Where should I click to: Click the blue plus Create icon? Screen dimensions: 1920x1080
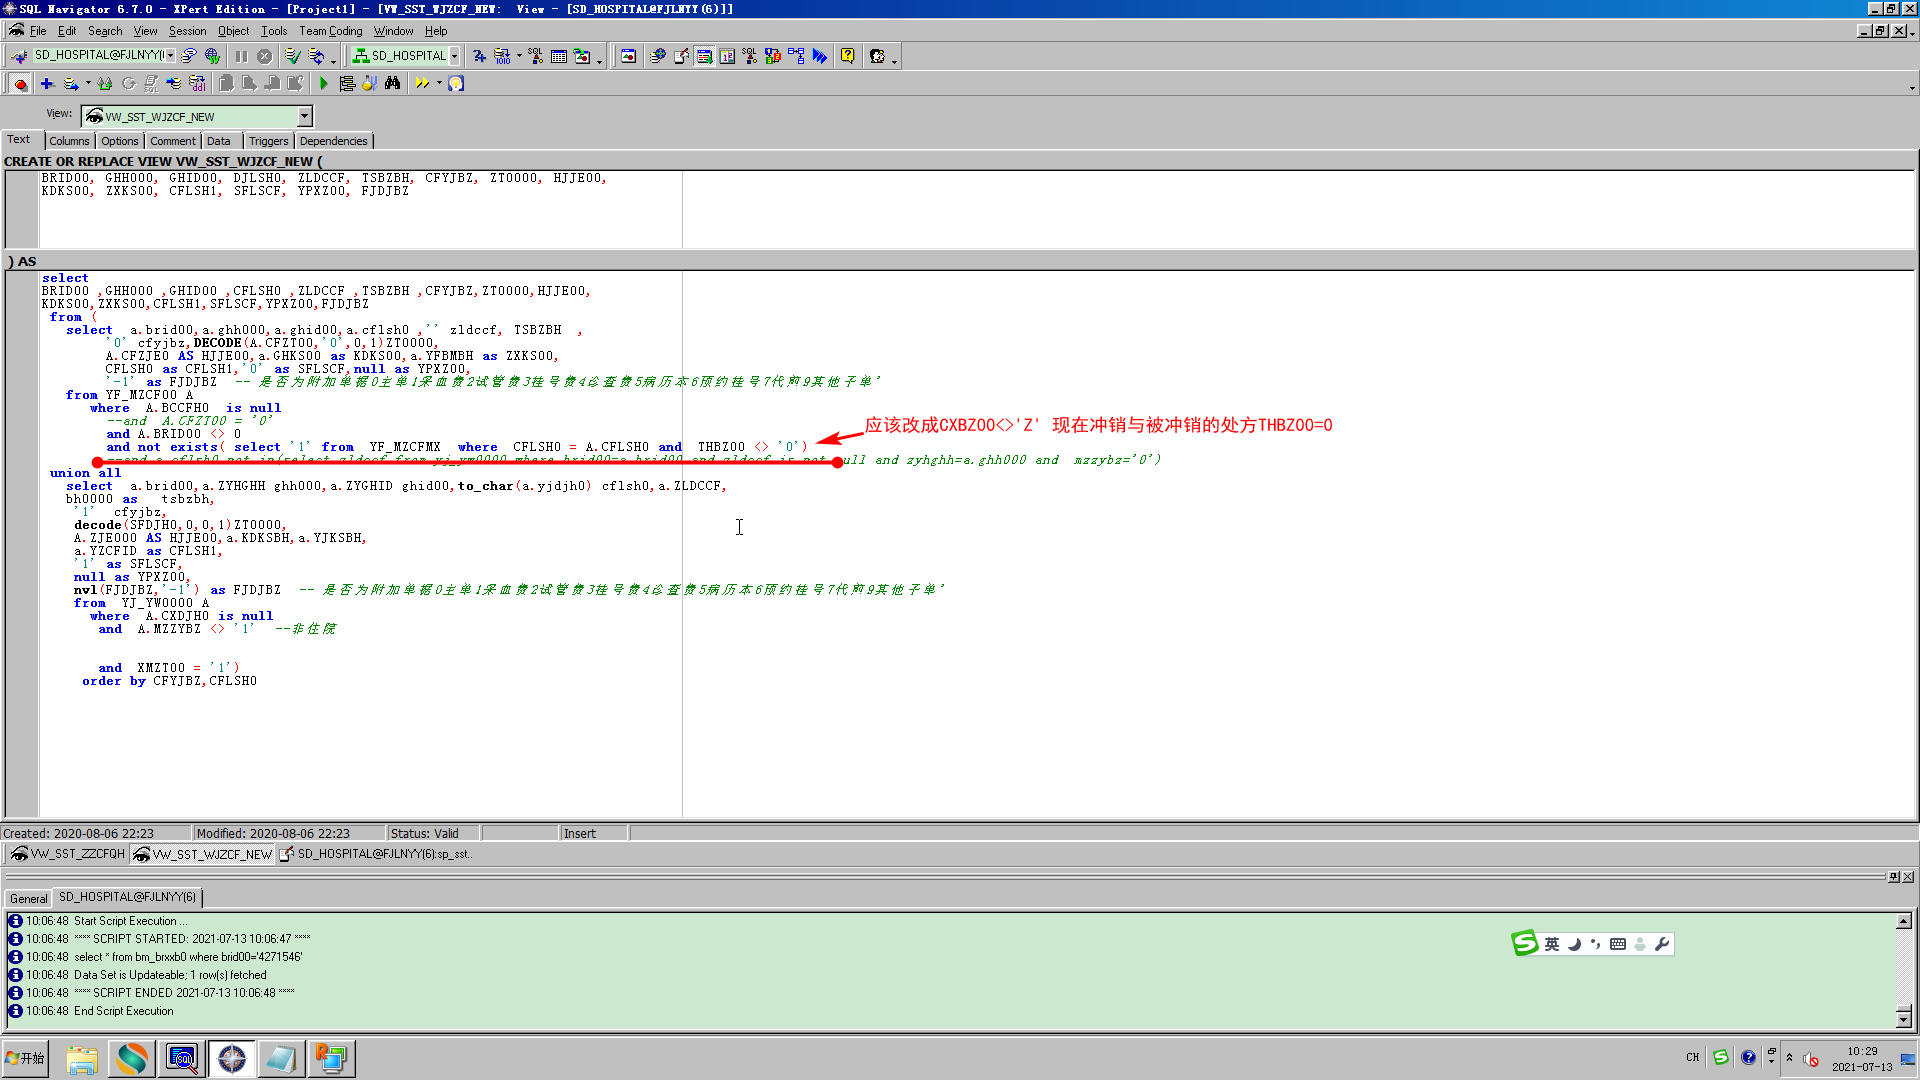point(46,84)
